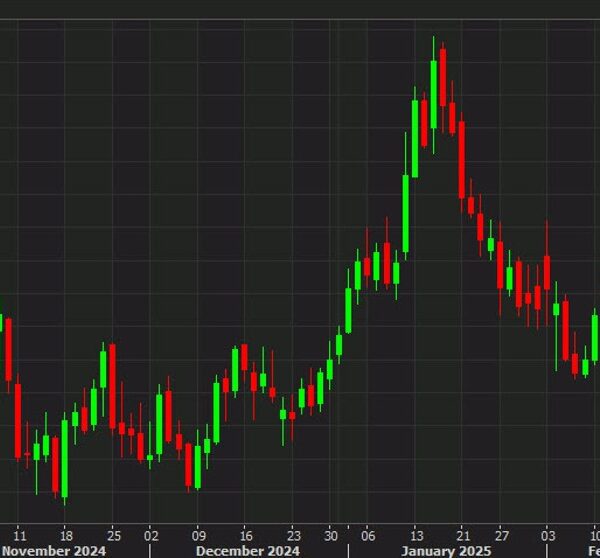Select the 16 date tick in December

pos(246,534)
